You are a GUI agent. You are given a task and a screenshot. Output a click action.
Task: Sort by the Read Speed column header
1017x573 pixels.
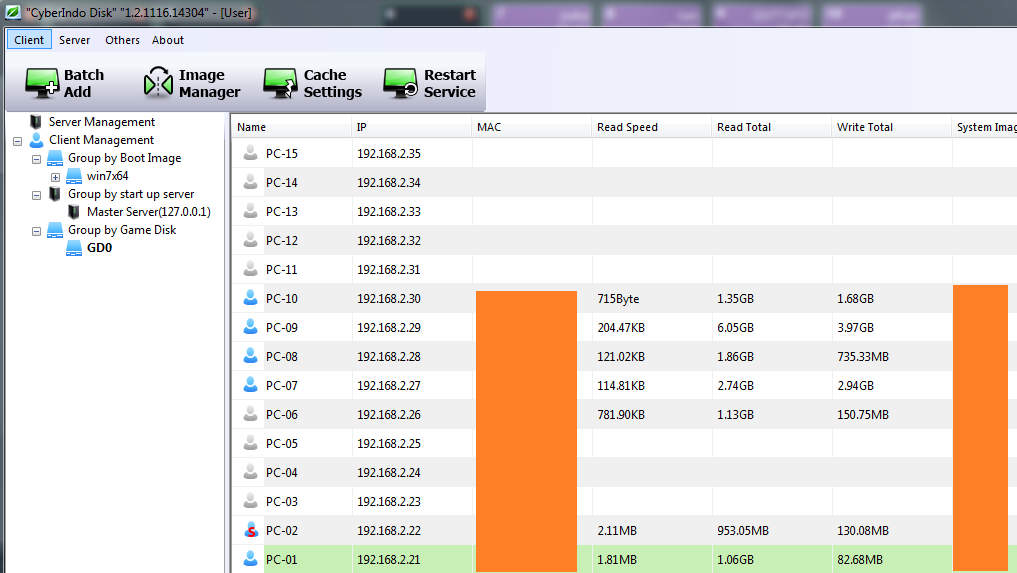tap(651, 127)
